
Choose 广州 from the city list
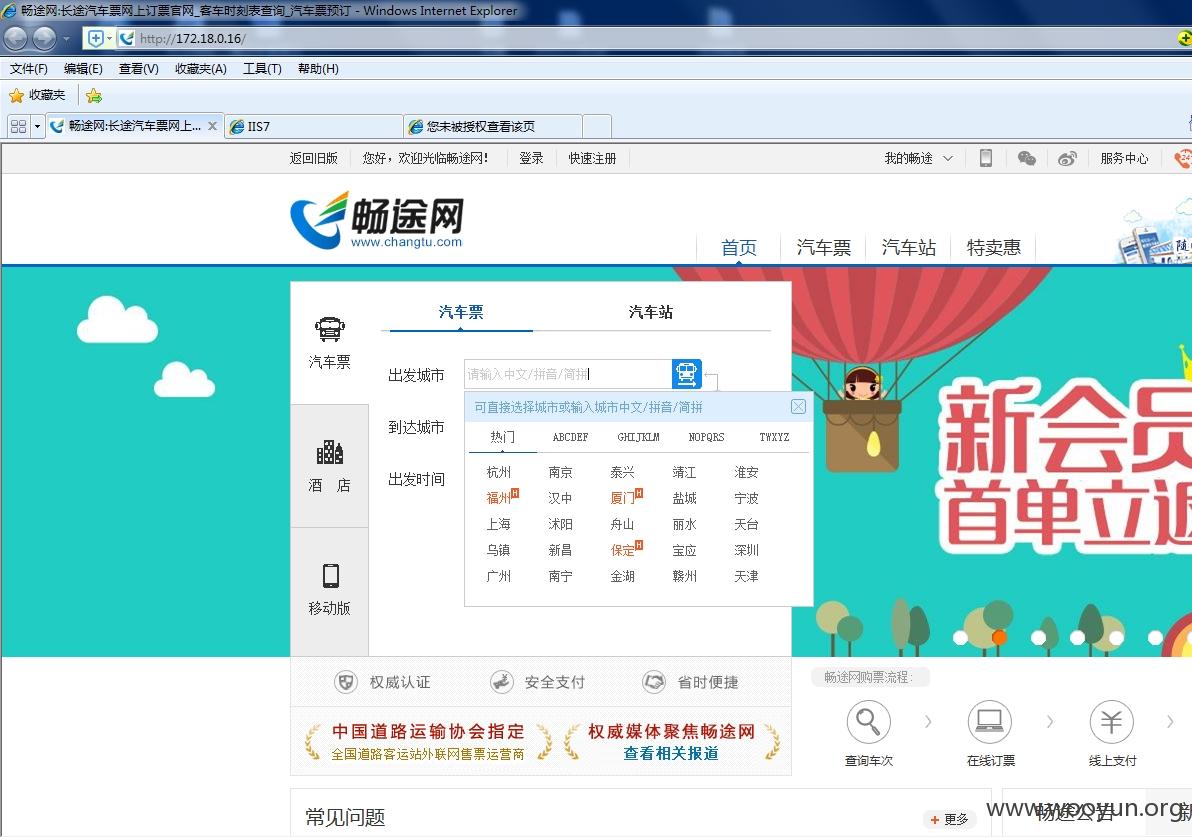pos(499,576)
